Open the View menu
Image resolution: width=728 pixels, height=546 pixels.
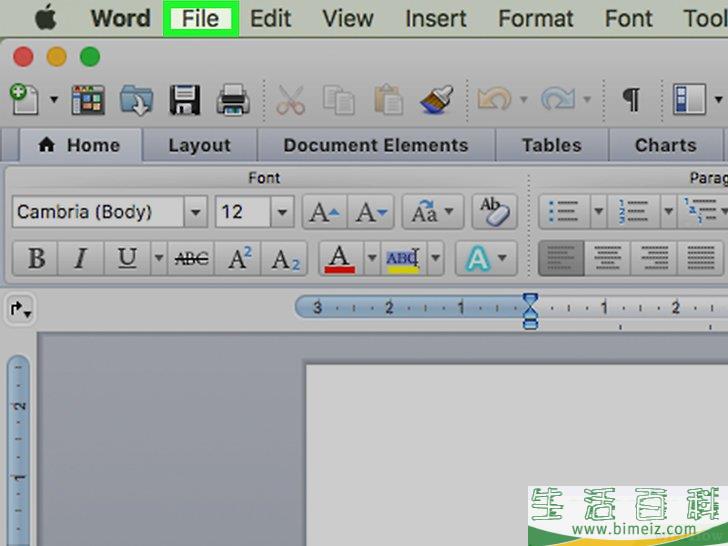348,19
